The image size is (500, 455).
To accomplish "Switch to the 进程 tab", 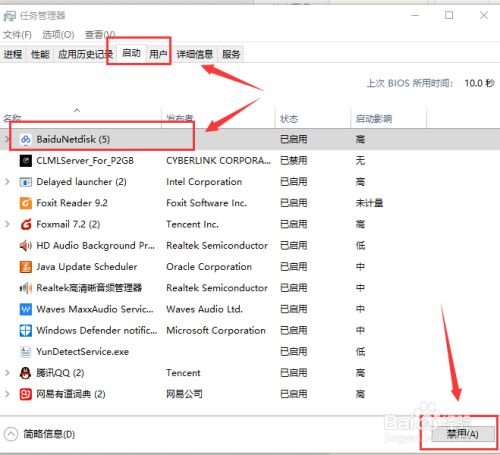I will coord(13,54).
